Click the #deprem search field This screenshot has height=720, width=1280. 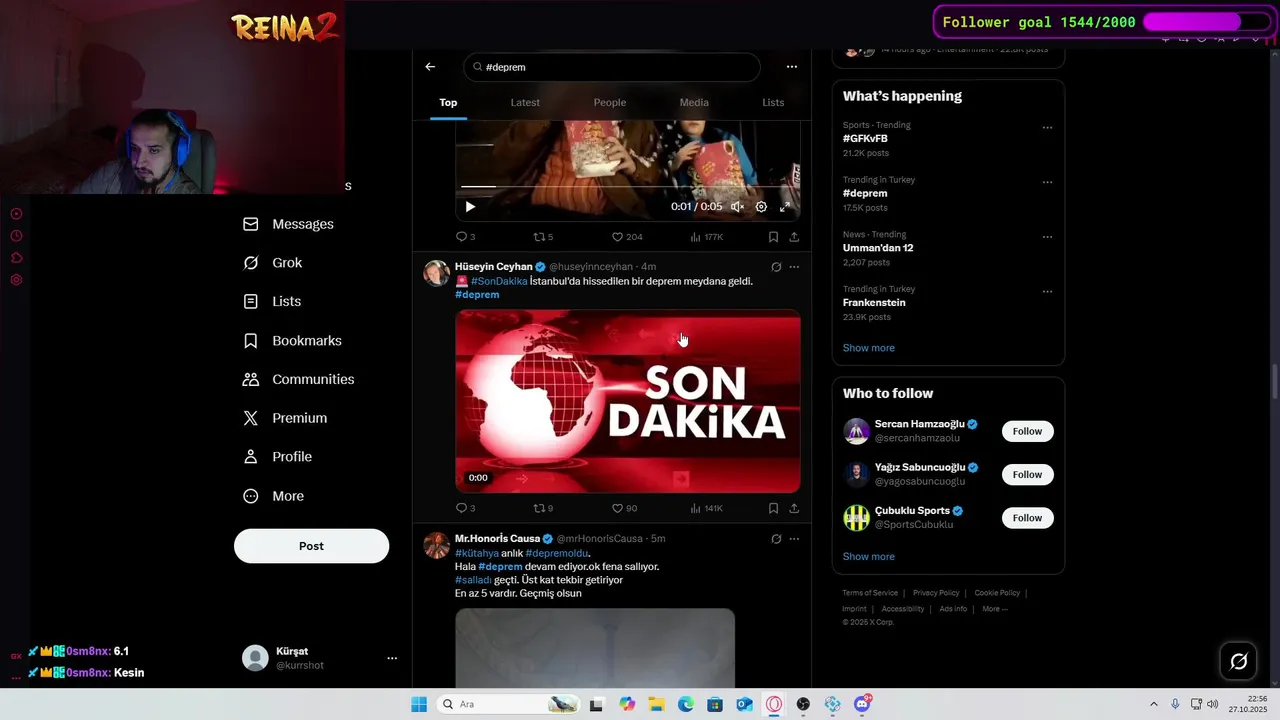(612, 67)
